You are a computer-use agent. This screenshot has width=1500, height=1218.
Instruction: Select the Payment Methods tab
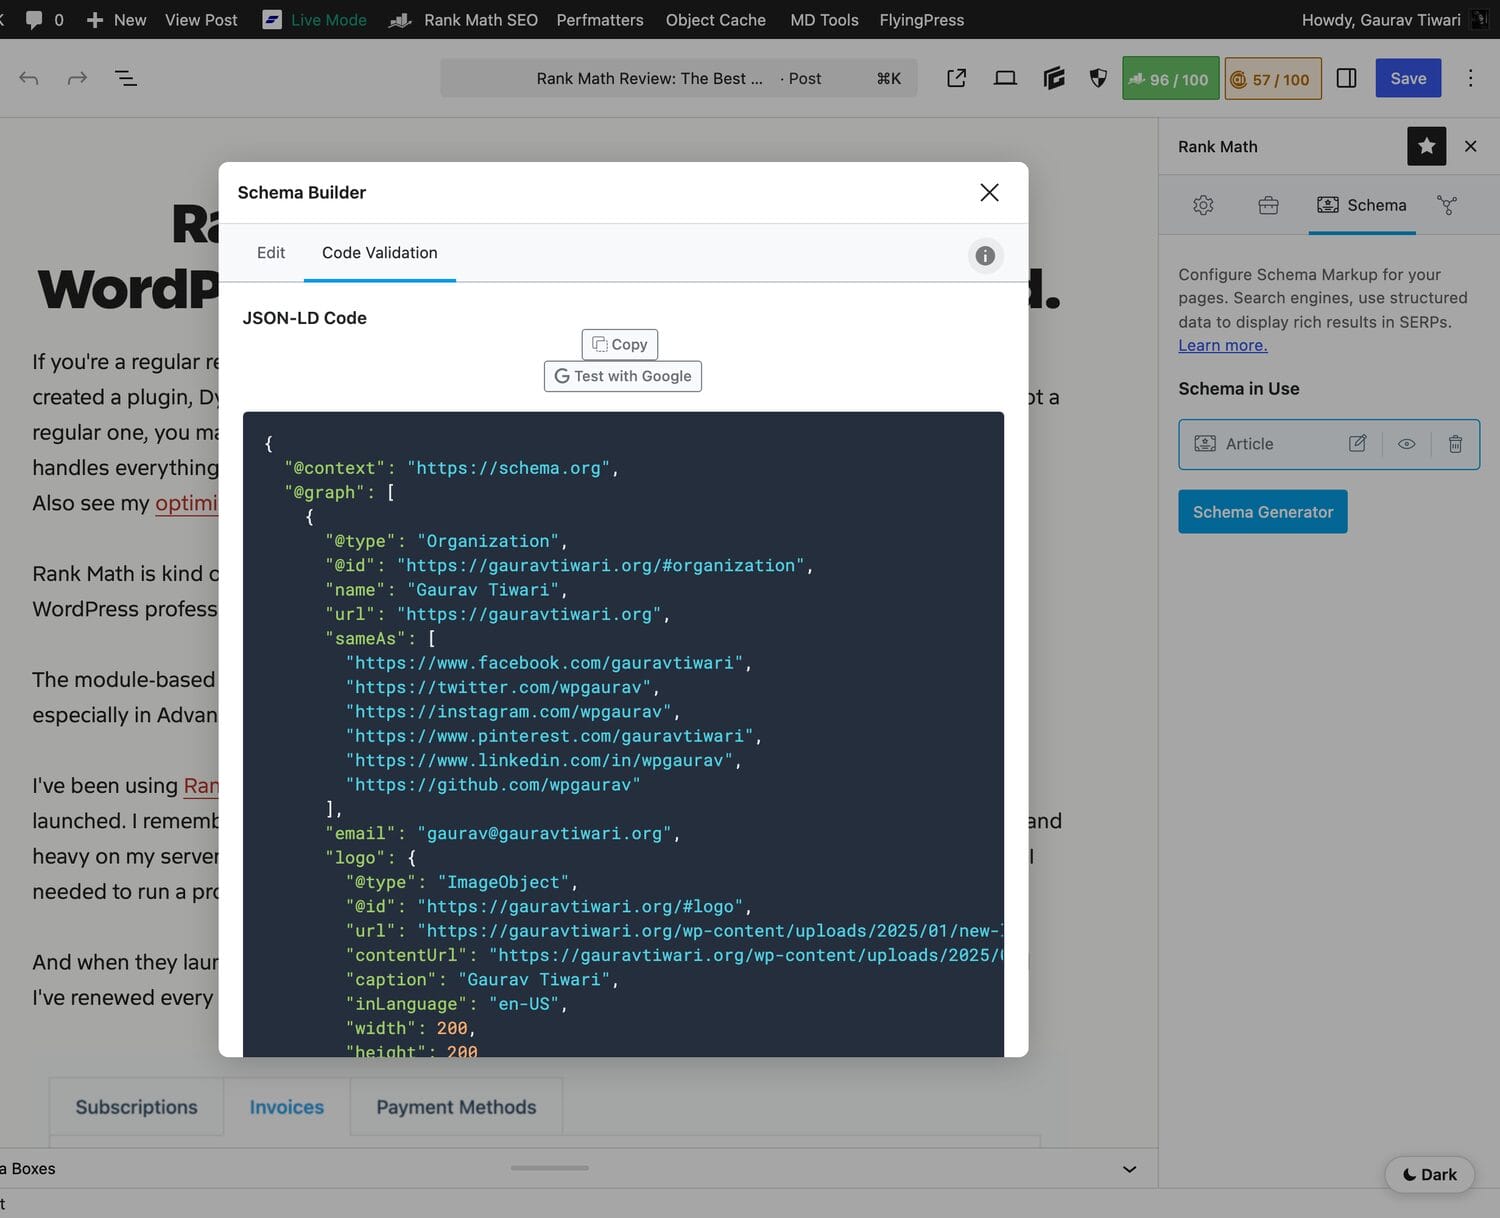tap(456, 1107)
